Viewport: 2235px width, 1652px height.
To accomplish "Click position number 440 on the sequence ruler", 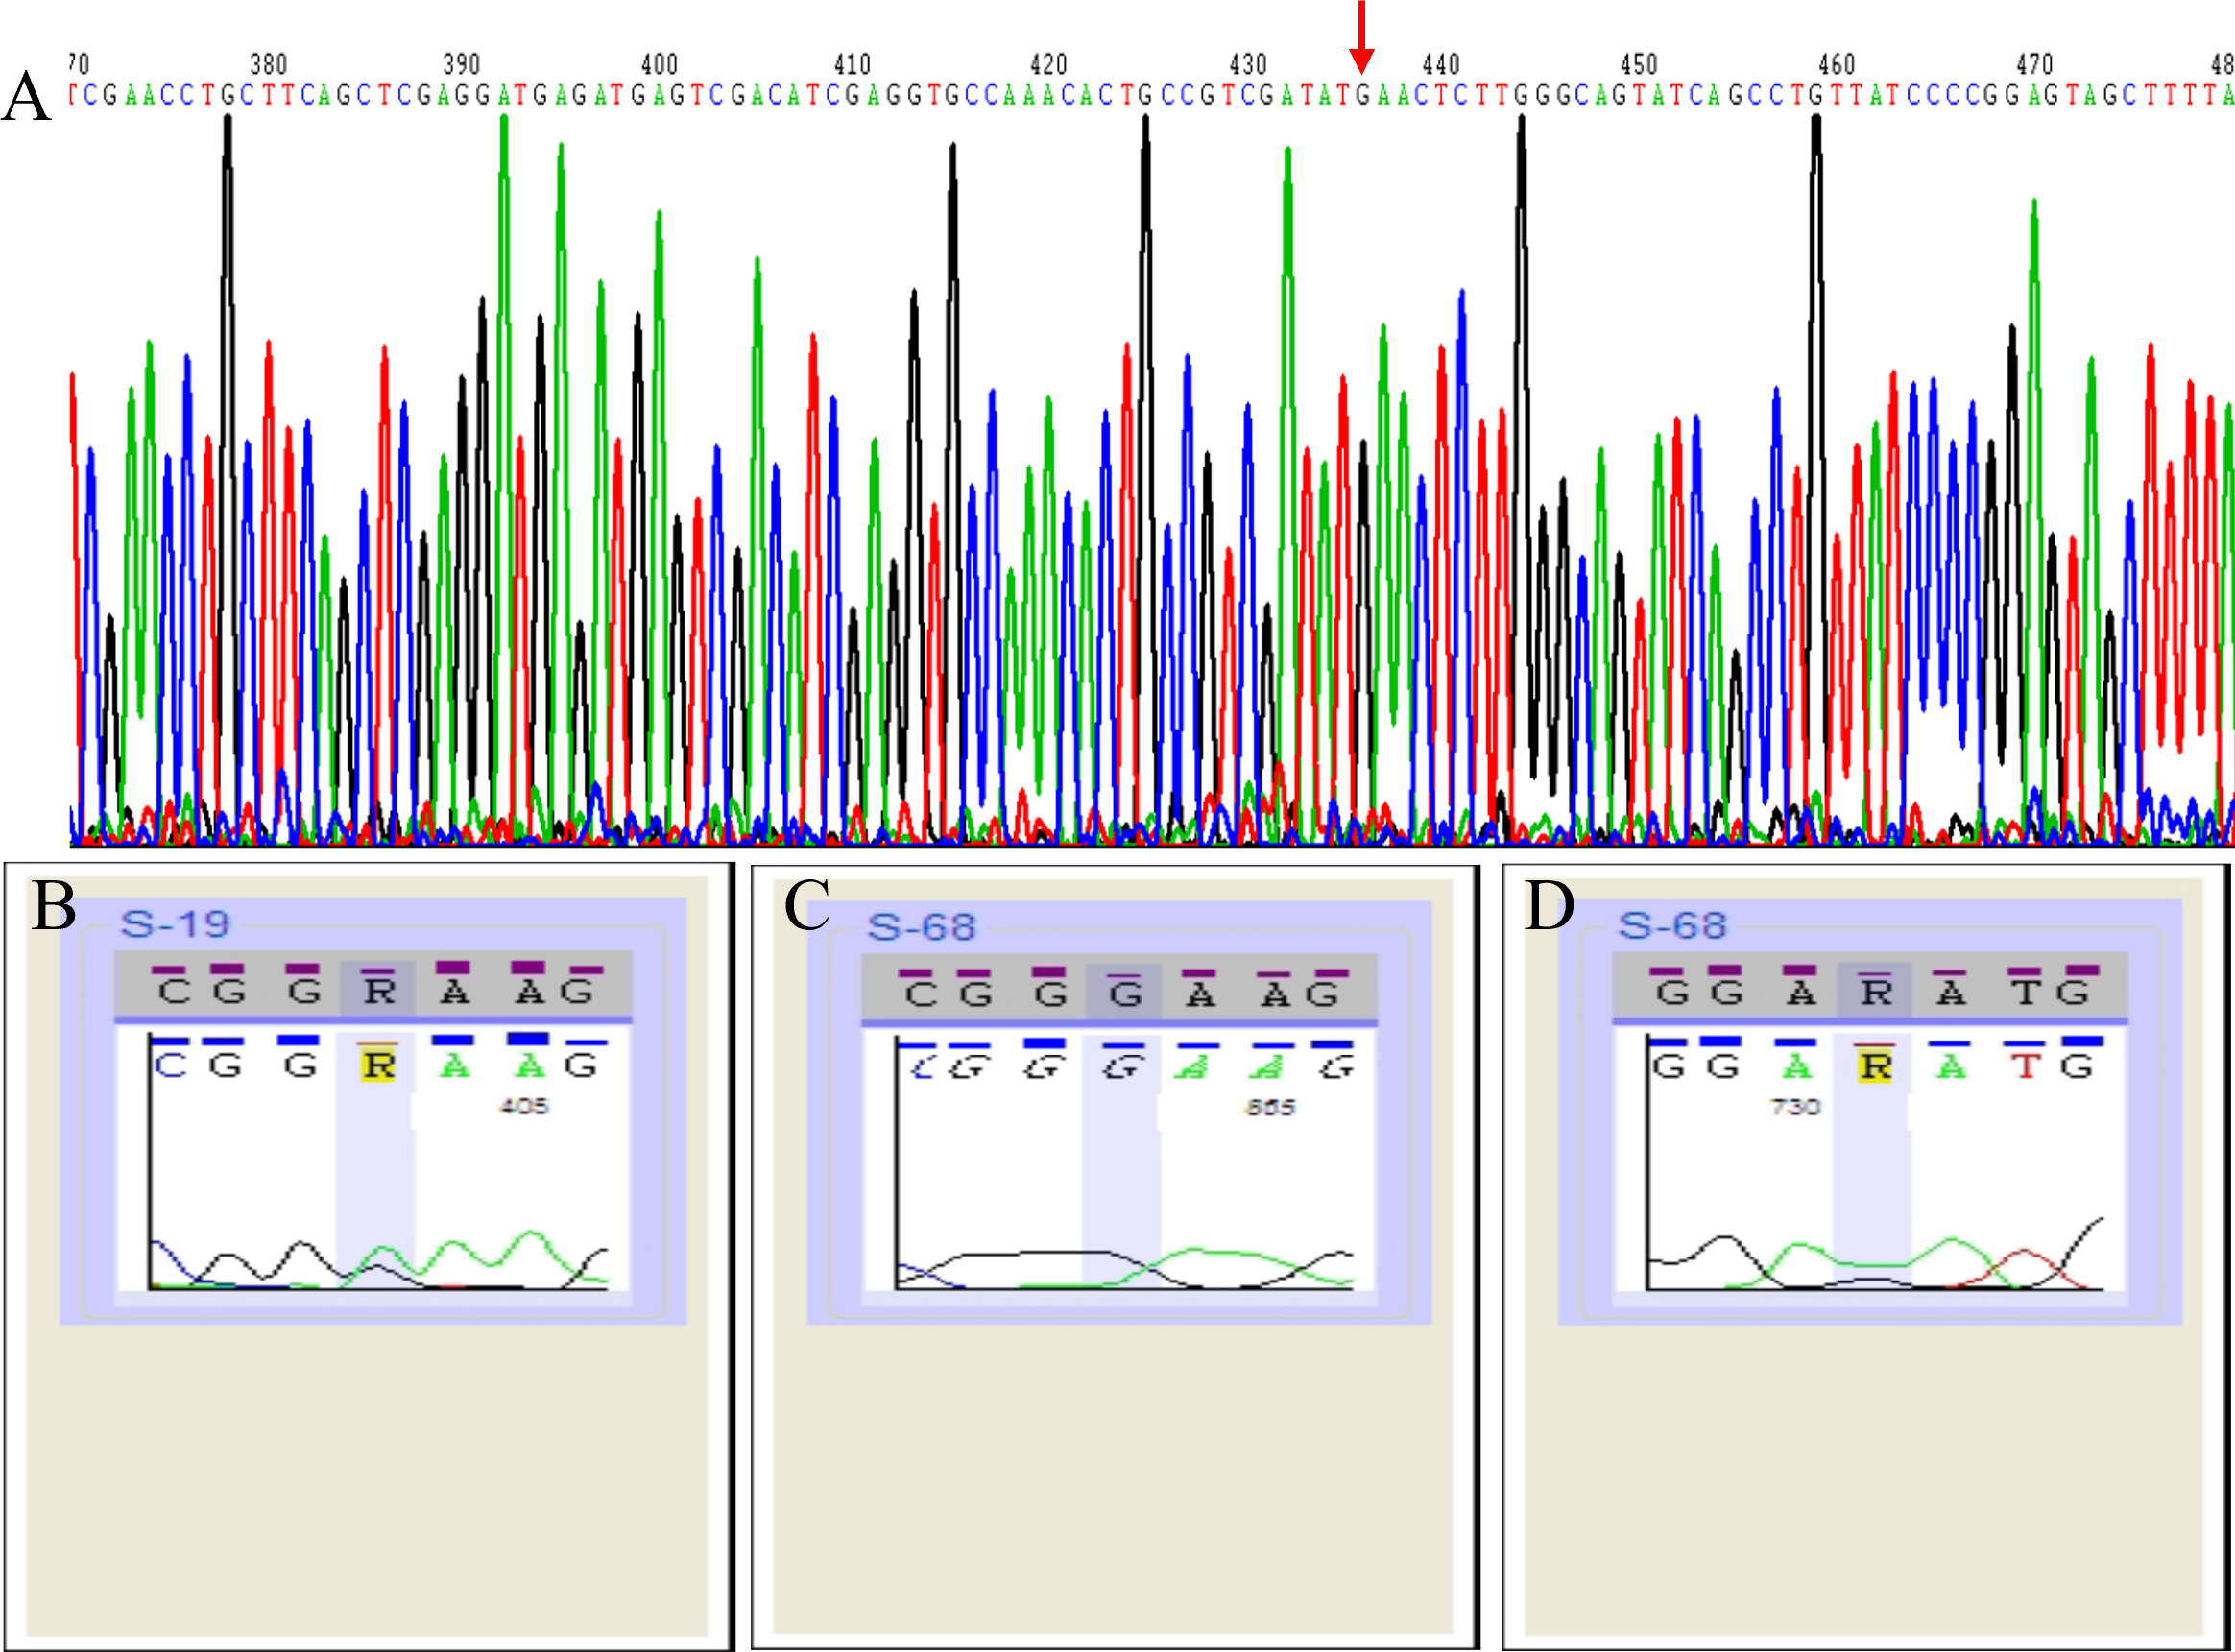I will point(1441,65).
